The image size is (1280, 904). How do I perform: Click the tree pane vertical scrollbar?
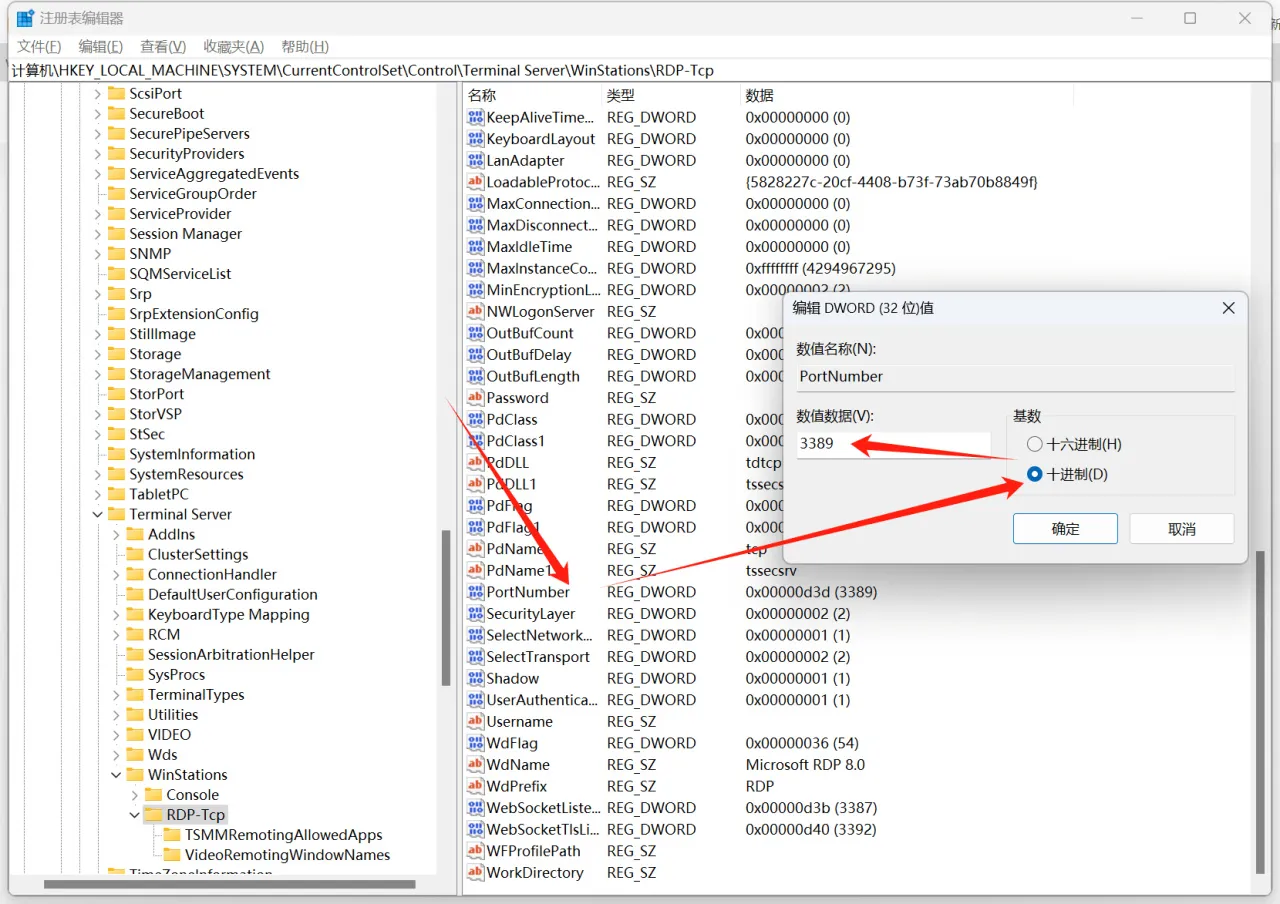[x=445, y=606]
